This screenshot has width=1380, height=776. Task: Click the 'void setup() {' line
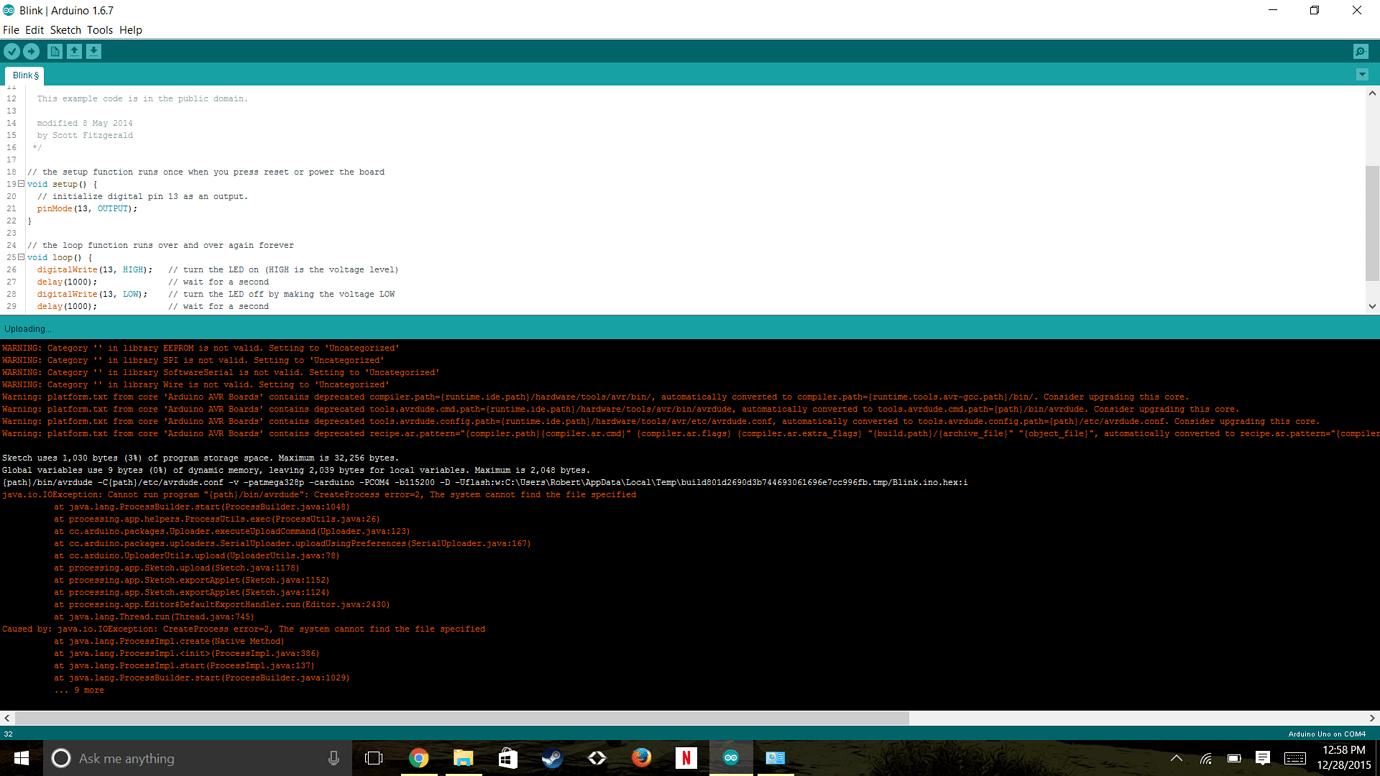(x=63, y=184)
